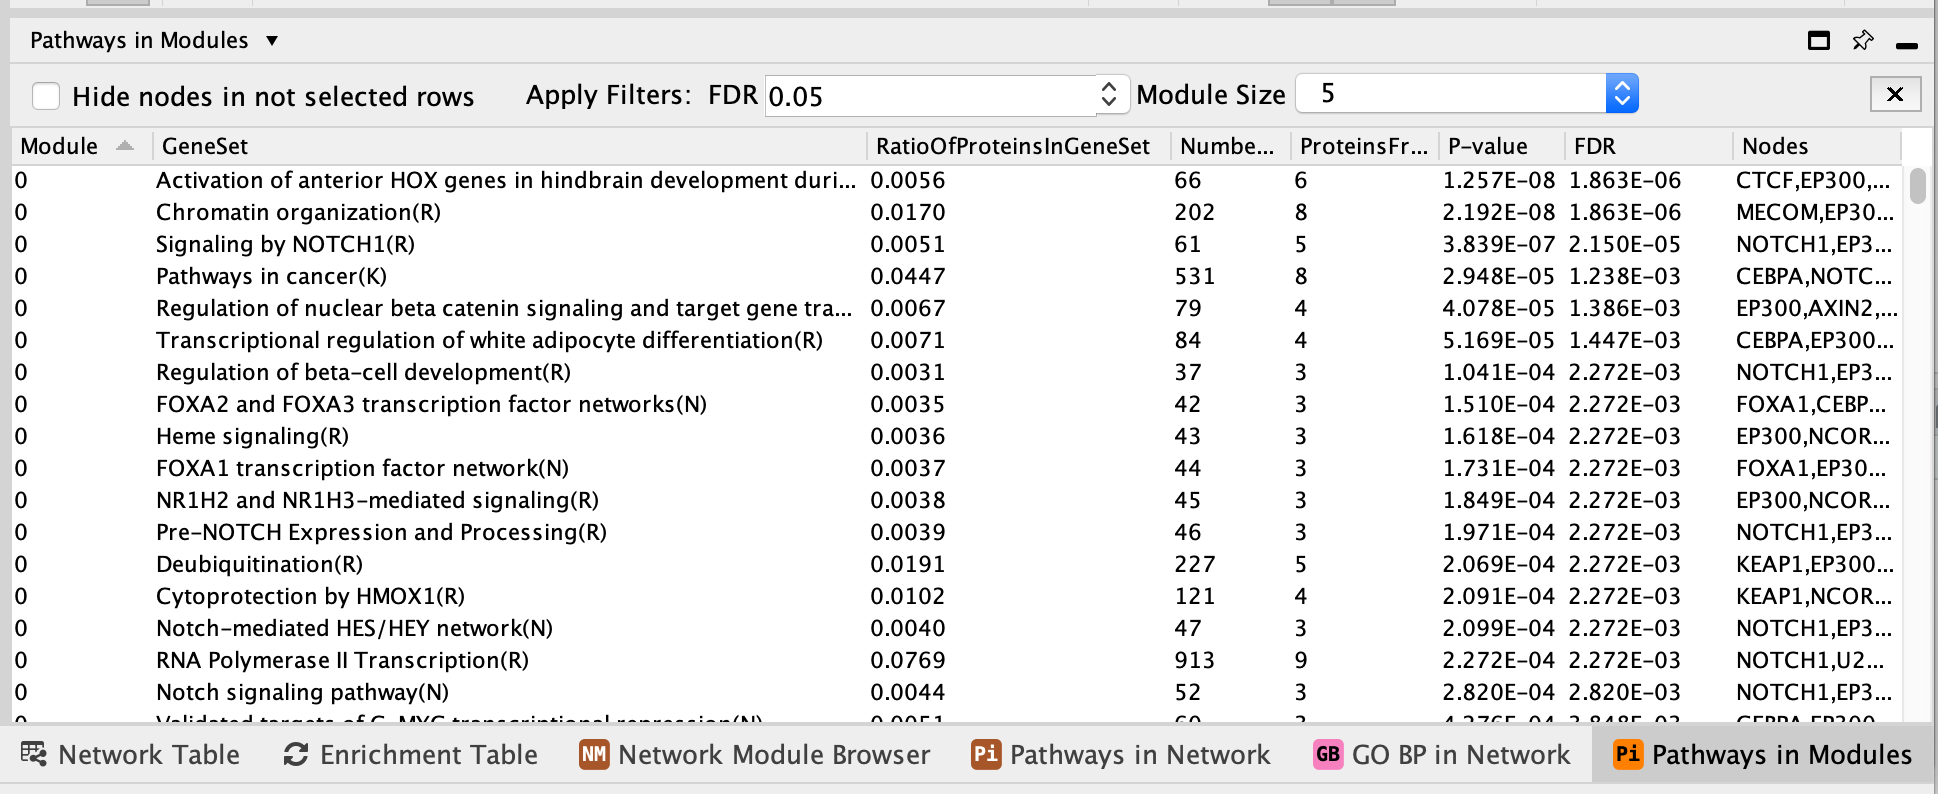Screen dimensions: 1938x794
Task: Click the Pi icon for Pathways in Network
Action: (x=986, y=754)
